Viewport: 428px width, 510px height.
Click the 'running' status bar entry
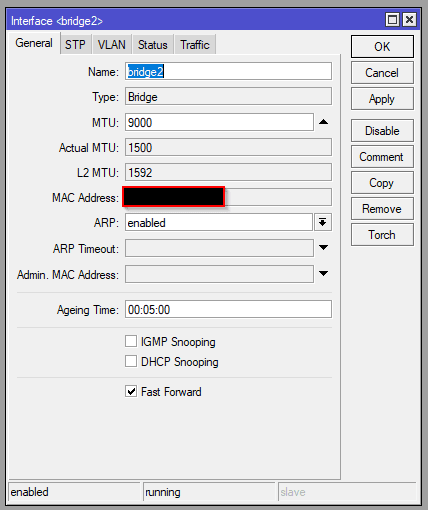click(x=209, y=492)
